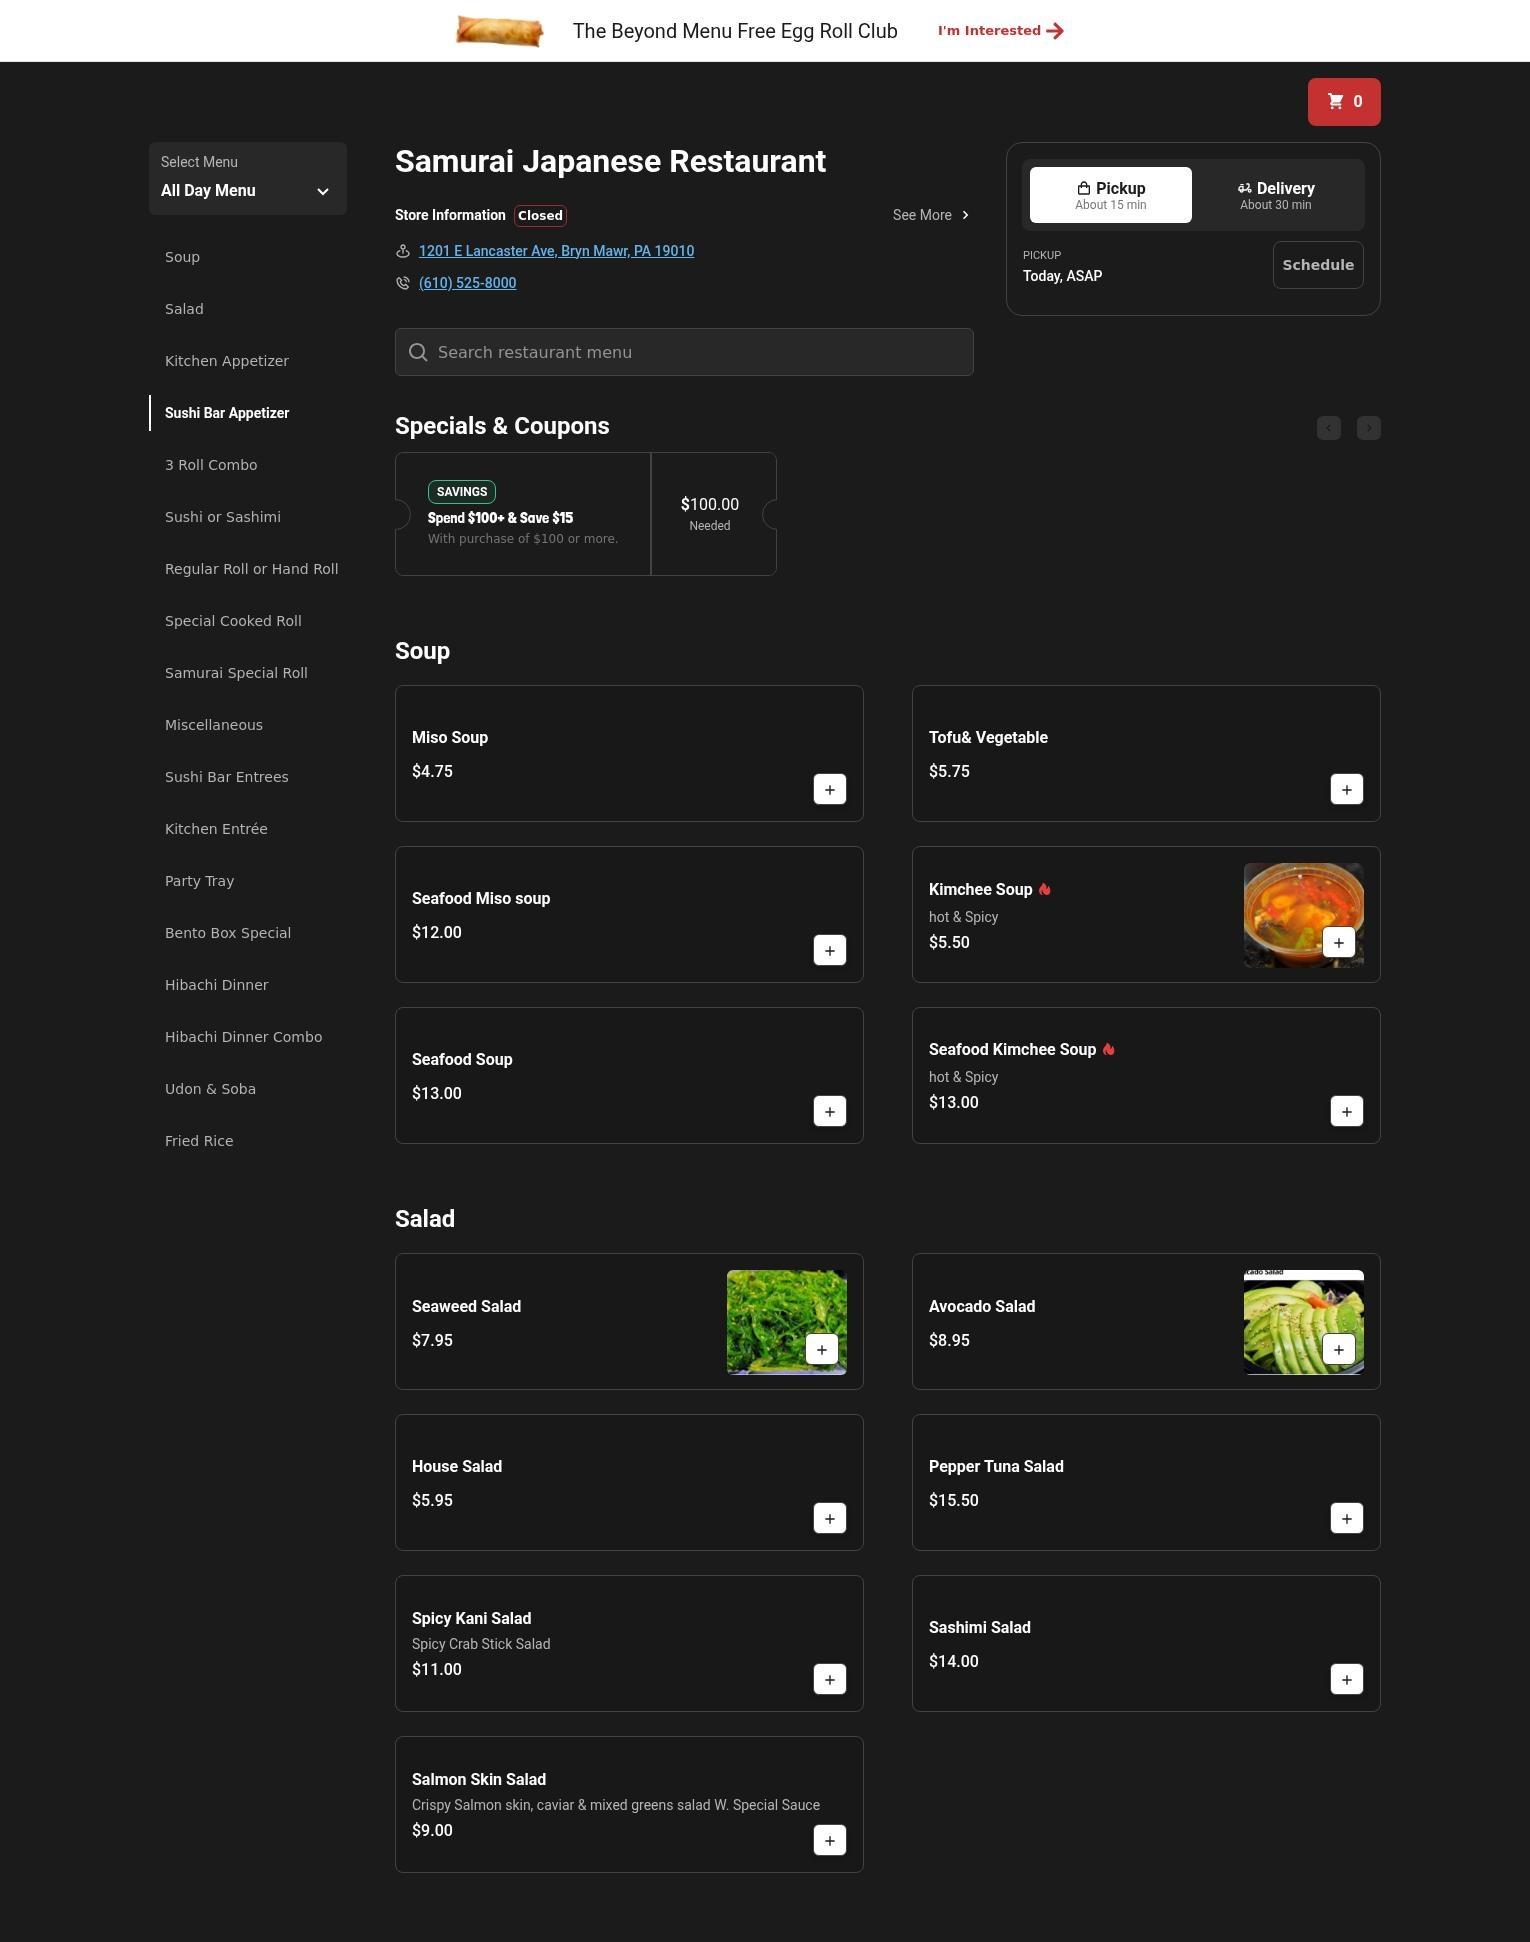Click I'm Interested egg roll link

[x=1000, y=31]
